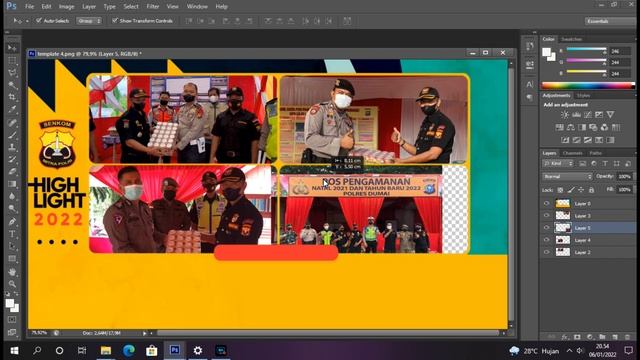Select the Zoom tool in tools panel
Image resolution: width=640 pixels, height=360 pixels.
12,284
